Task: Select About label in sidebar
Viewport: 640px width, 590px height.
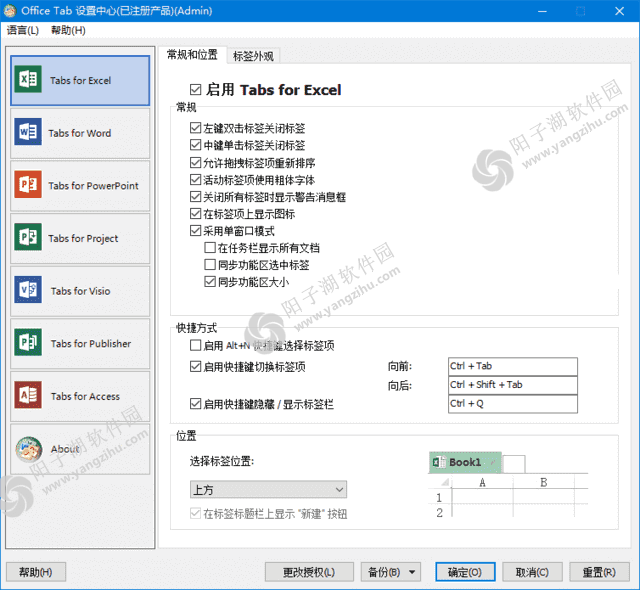Action: click(x=65, y=449)
